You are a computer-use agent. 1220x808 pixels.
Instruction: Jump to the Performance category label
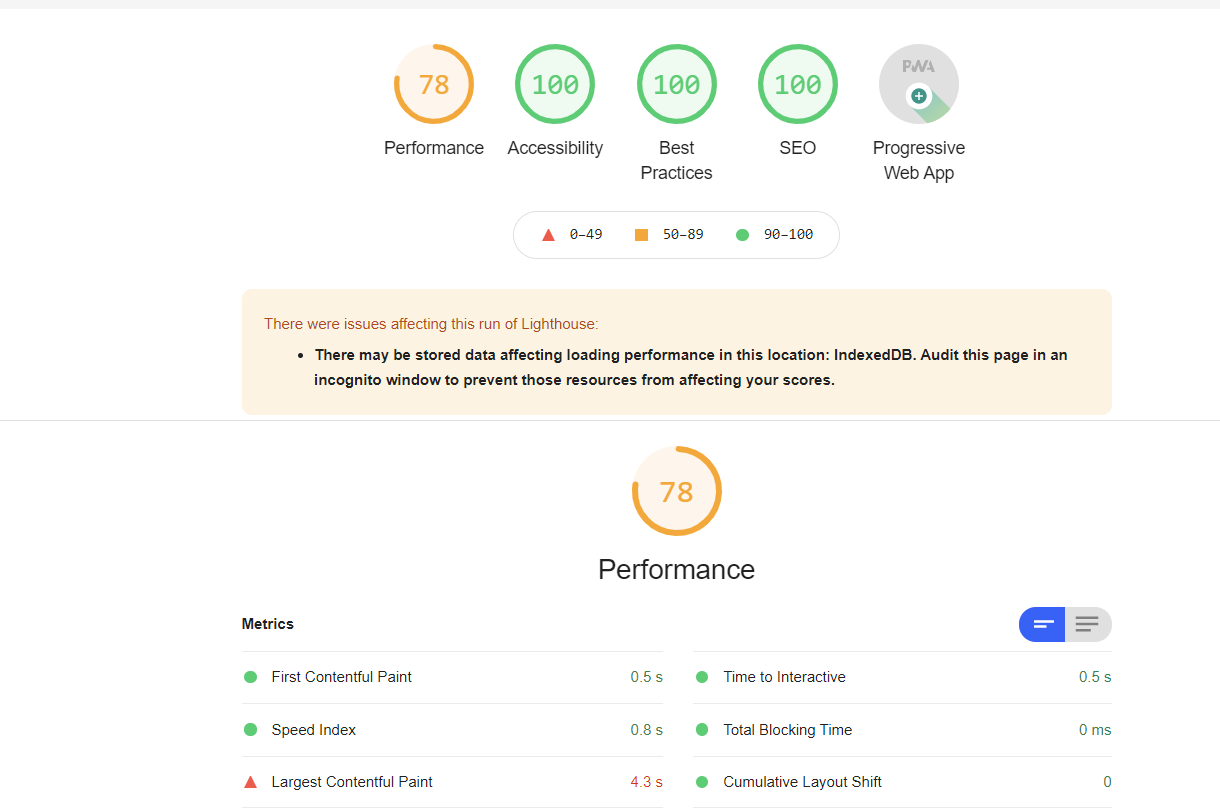click(434, 148)
